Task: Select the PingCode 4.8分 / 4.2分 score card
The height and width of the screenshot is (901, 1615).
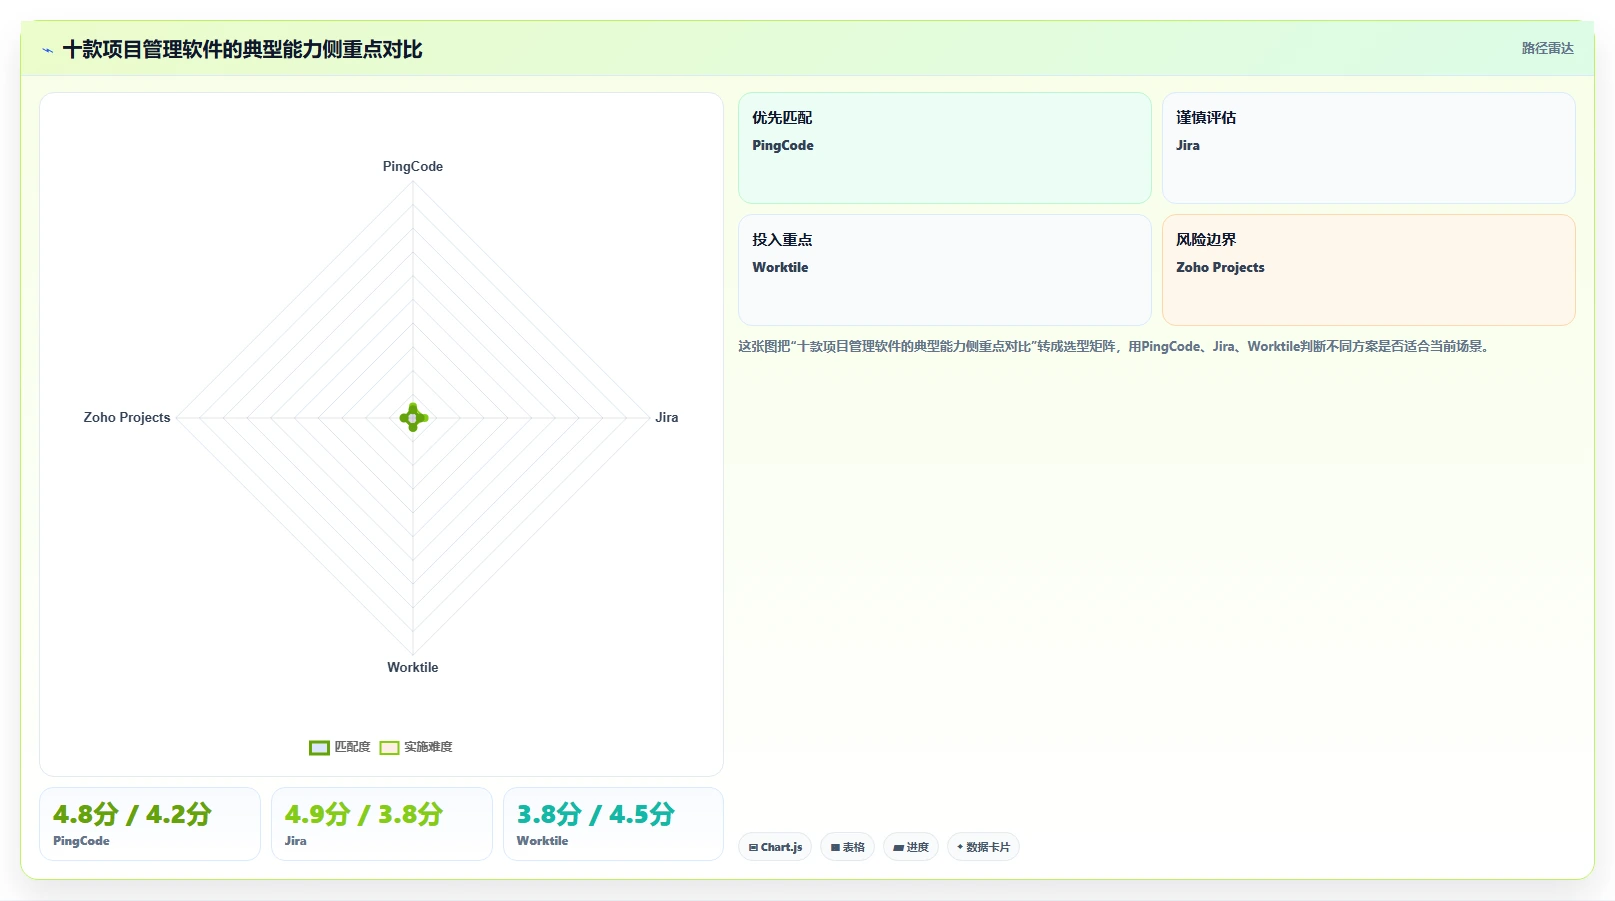Action: (150, 824)
